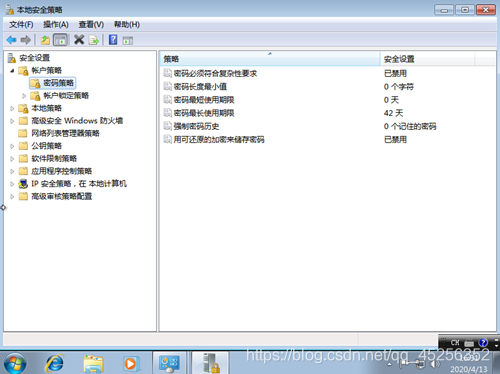Open the 文件(F) menu
The height and width of the screenshot is (374, 500).
point(21,25)
